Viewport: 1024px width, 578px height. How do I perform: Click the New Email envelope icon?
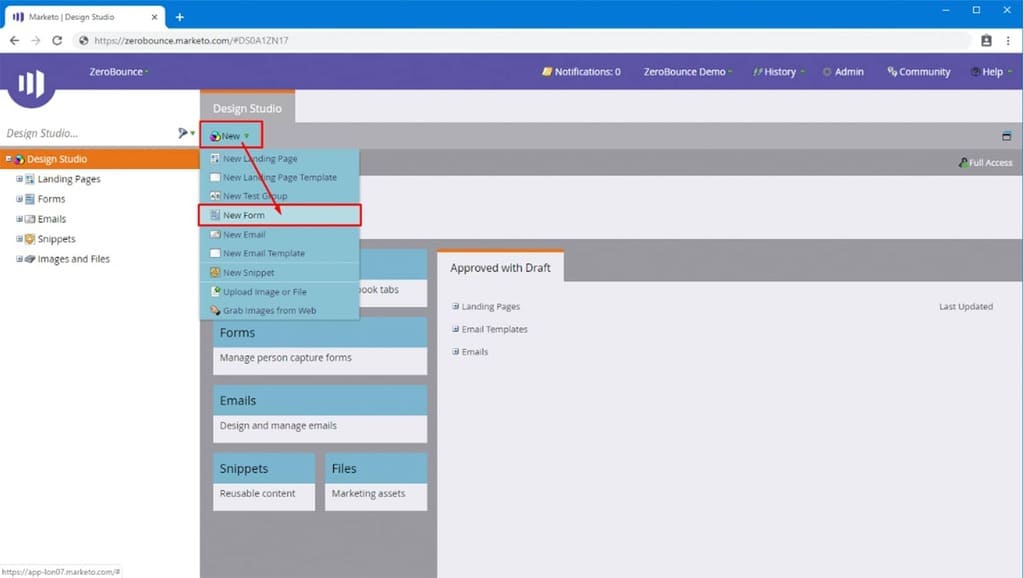pyautogui.click(x=215, y=234)
